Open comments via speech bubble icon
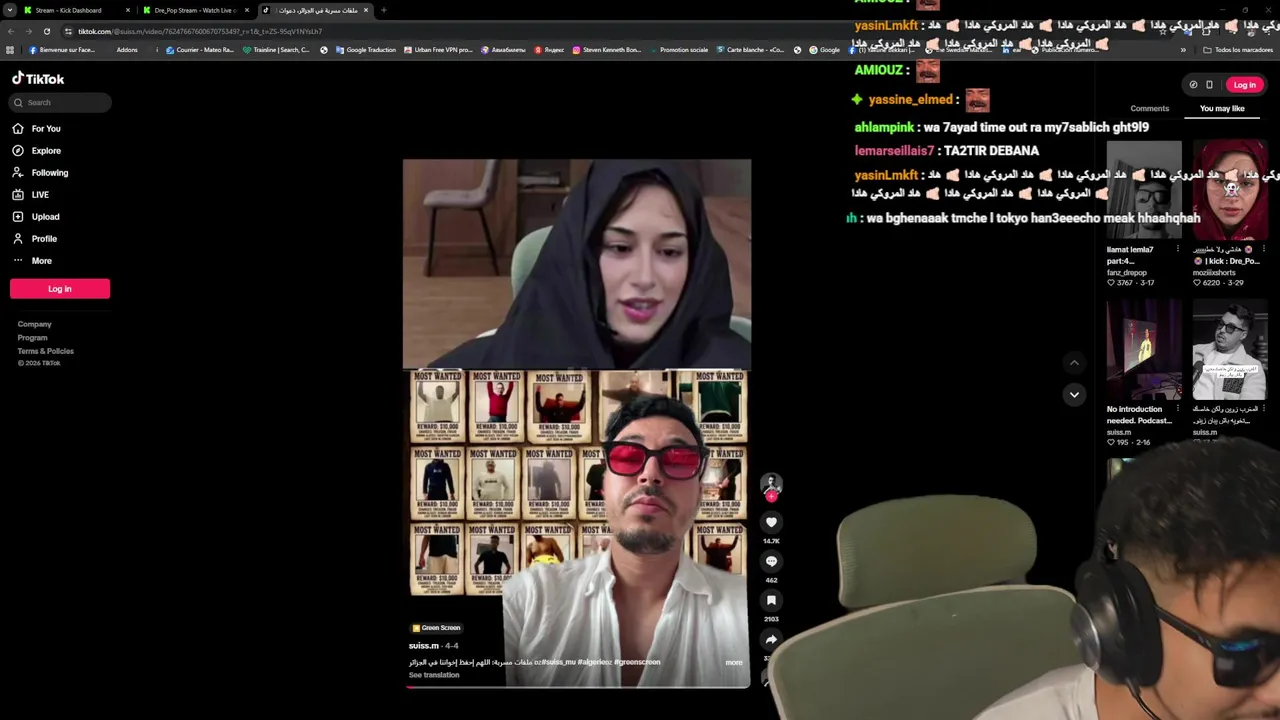The height and width of the screenshot is (720, 1280). tap(771, 561)
